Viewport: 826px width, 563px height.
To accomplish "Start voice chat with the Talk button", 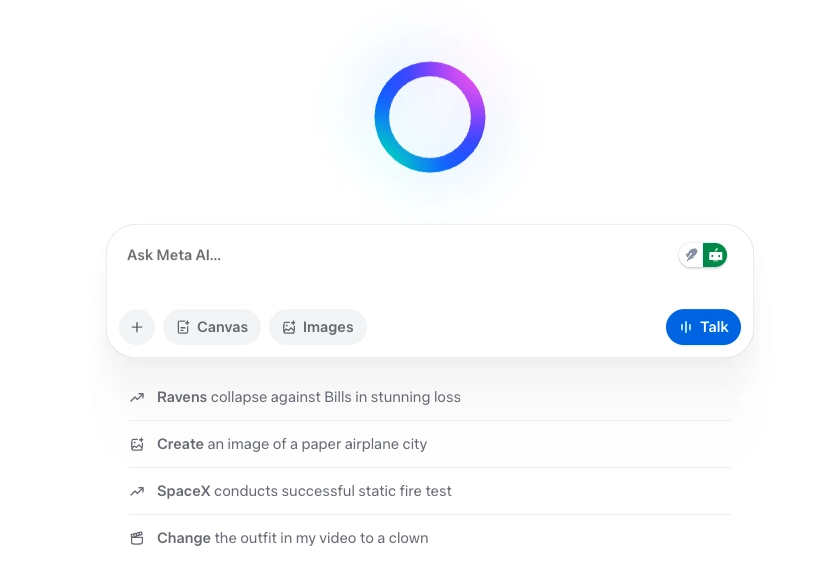I will [703, 327].
